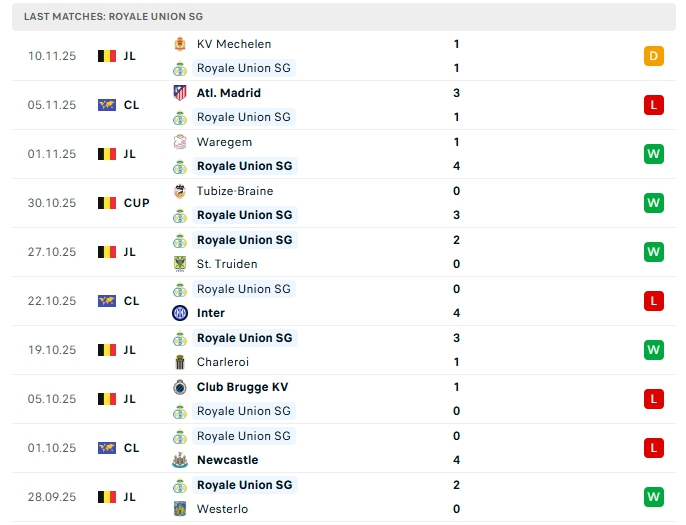Open the Newcastle team link
This screenshot has width=686, height=525.
click(x=227, y=460)
